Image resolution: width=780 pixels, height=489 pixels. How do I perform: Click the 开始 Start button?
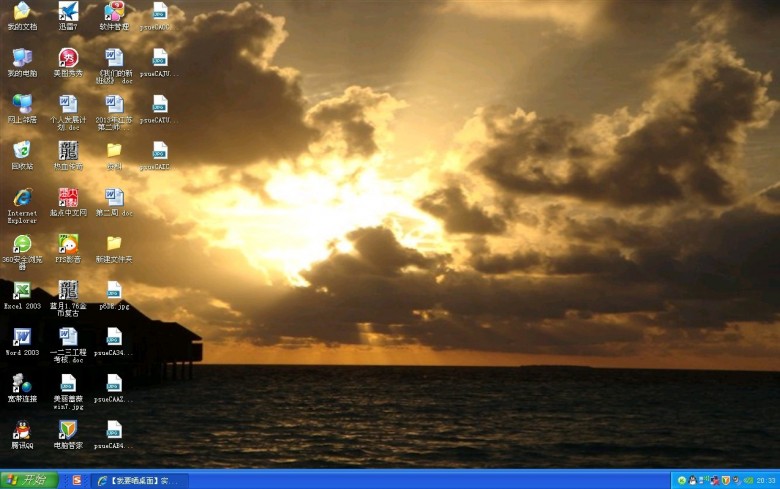click(29, 480)
